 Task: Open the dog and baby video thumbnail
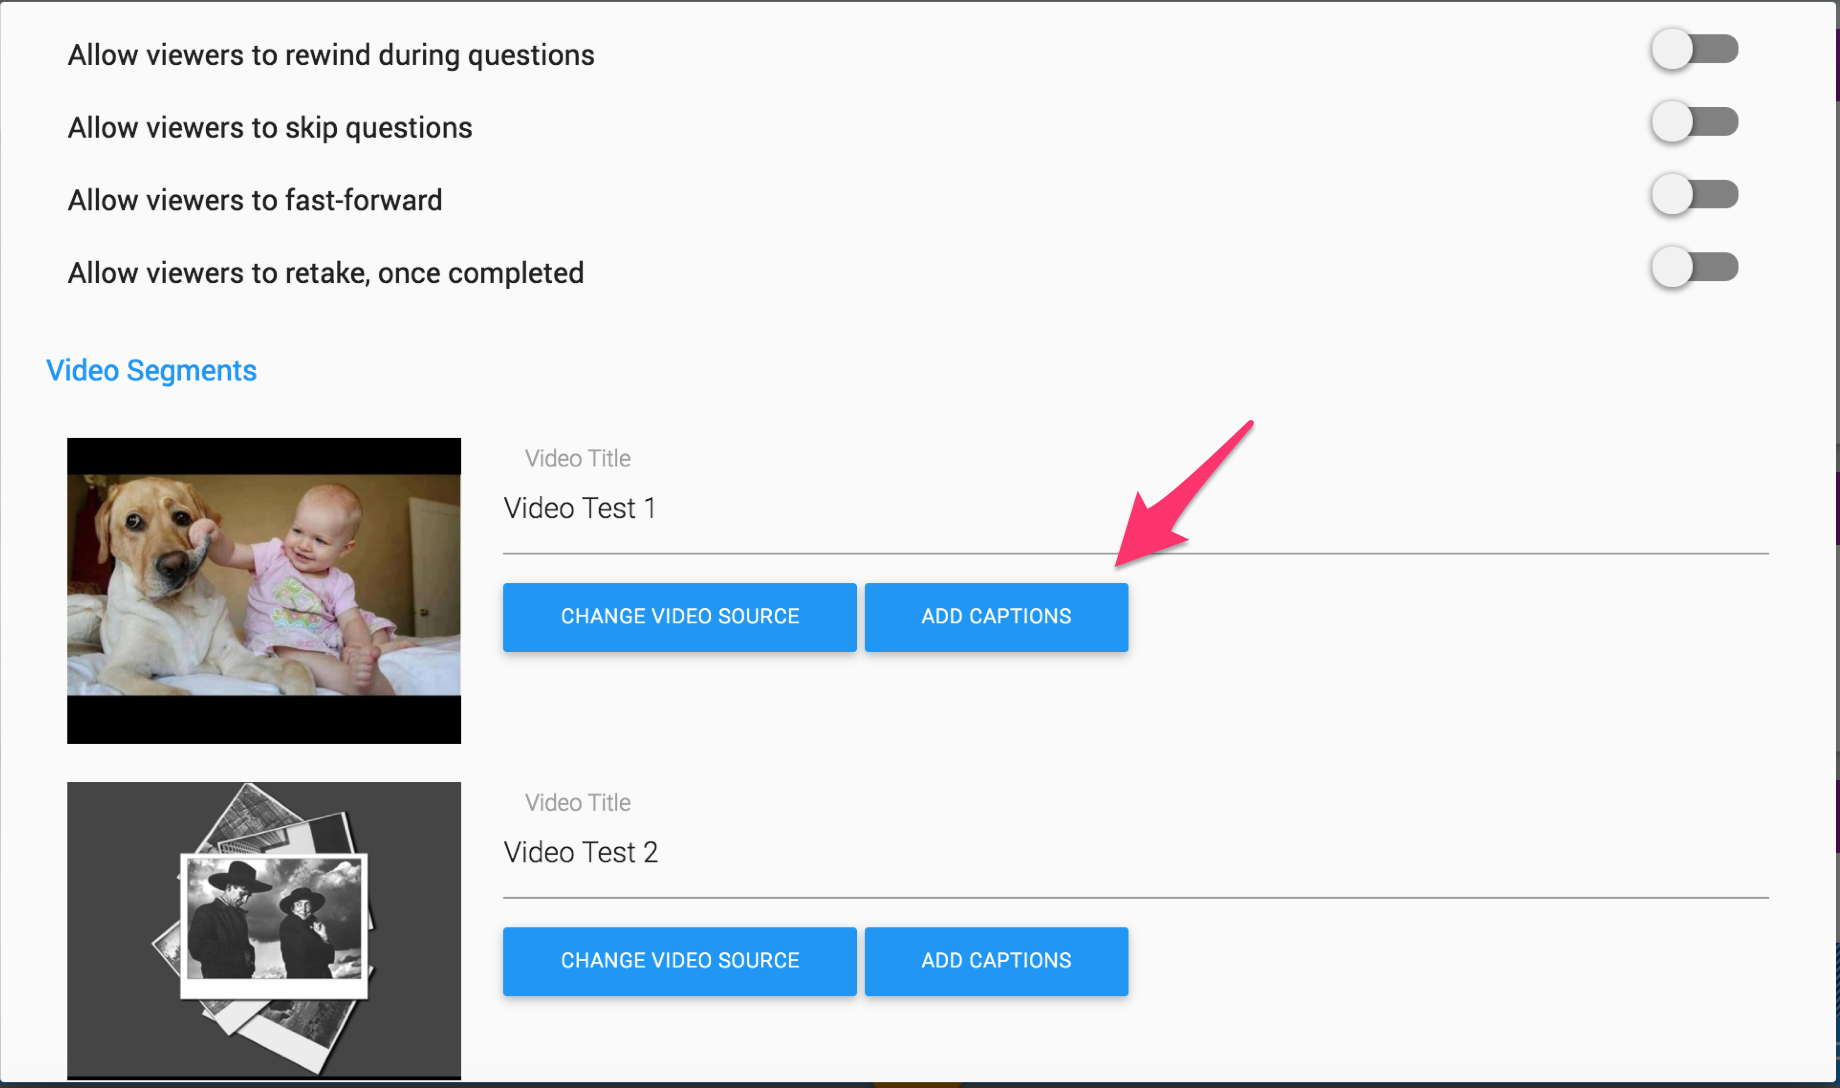click(264, 591)
